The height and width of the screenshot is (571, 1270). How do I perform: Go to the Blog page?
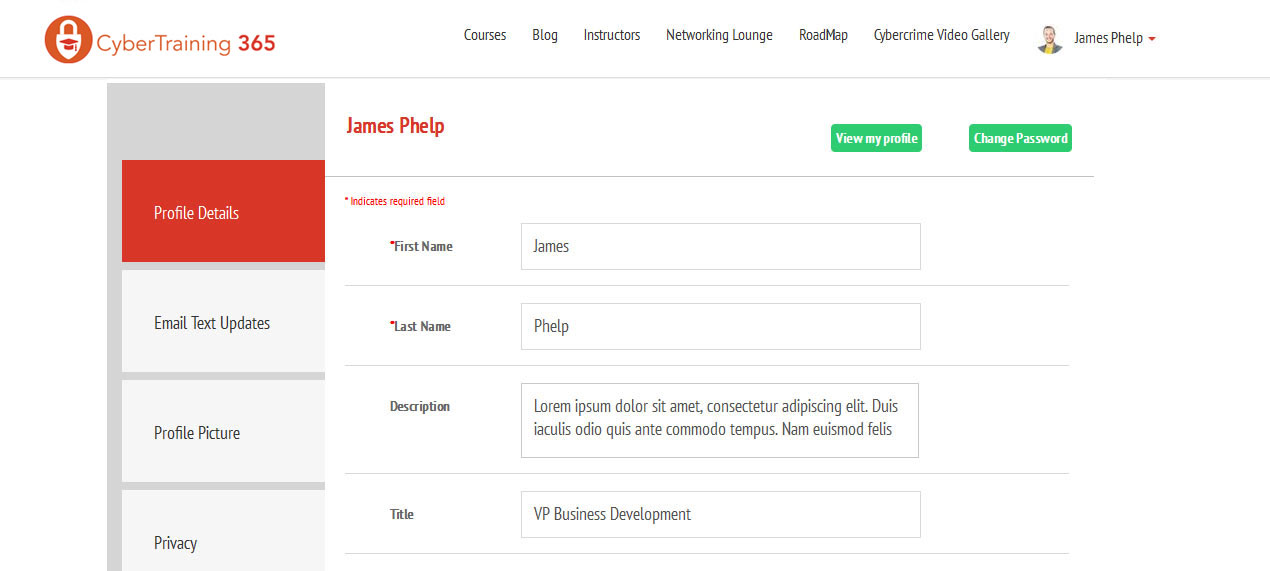pos(545,35)
